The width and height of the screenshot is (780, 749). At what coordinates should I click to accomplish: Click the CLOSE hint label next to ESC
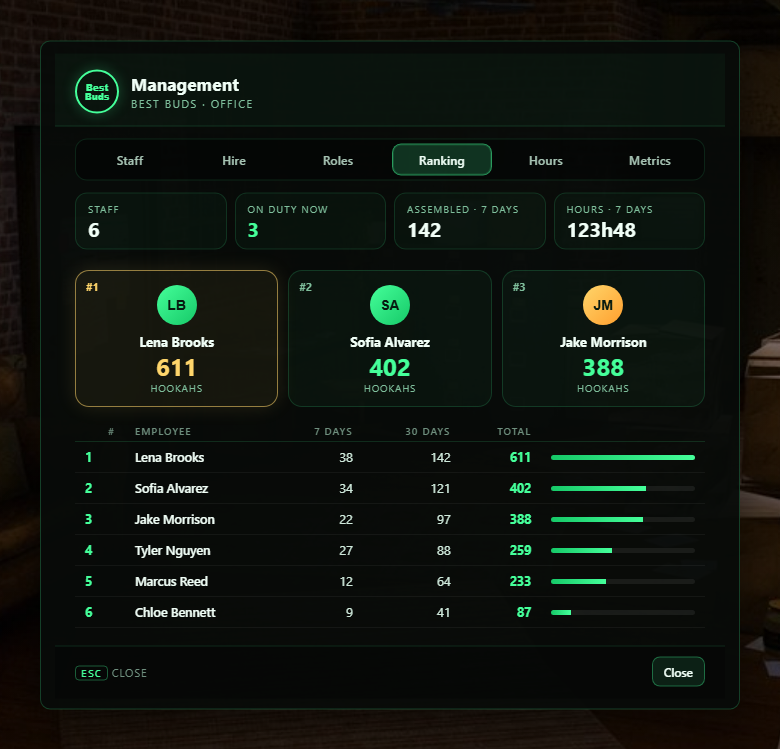point(129,673)
